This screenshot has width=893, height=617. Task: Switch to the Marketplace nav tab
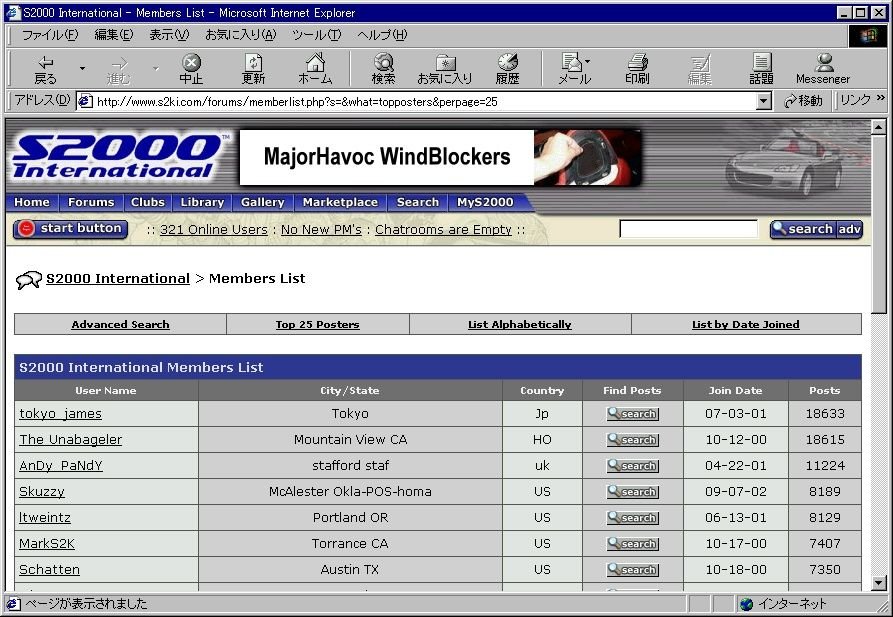pyautogui.click(x=340, y=202)
